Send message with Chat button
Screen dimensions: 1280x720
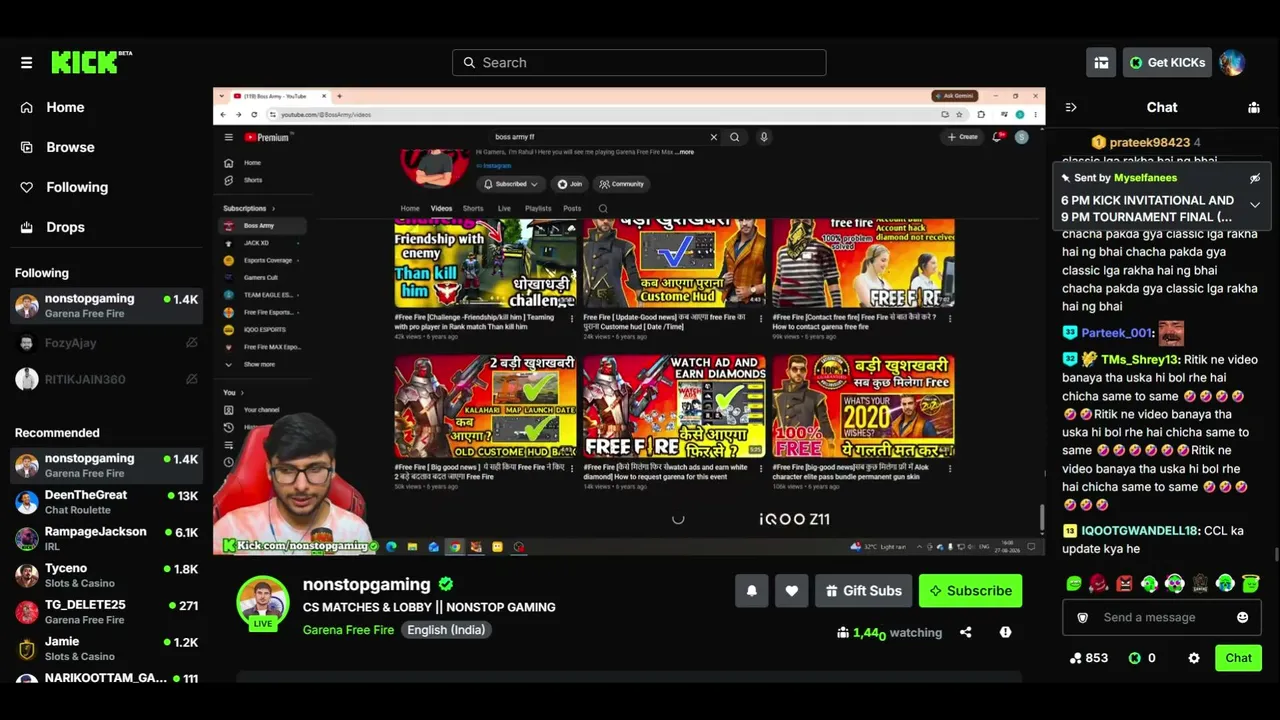click(x=1238, y=658)
